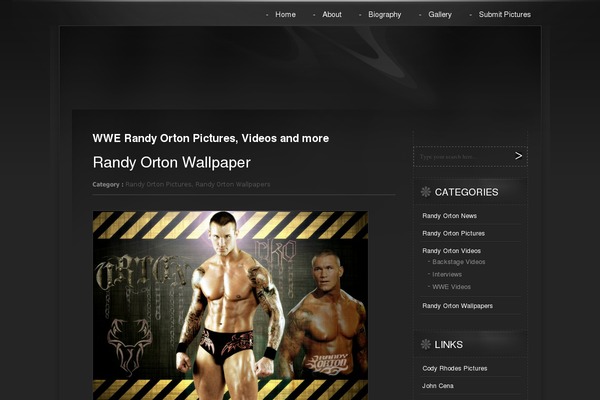Open the WWE Videos subcategory

pos(452,287)
